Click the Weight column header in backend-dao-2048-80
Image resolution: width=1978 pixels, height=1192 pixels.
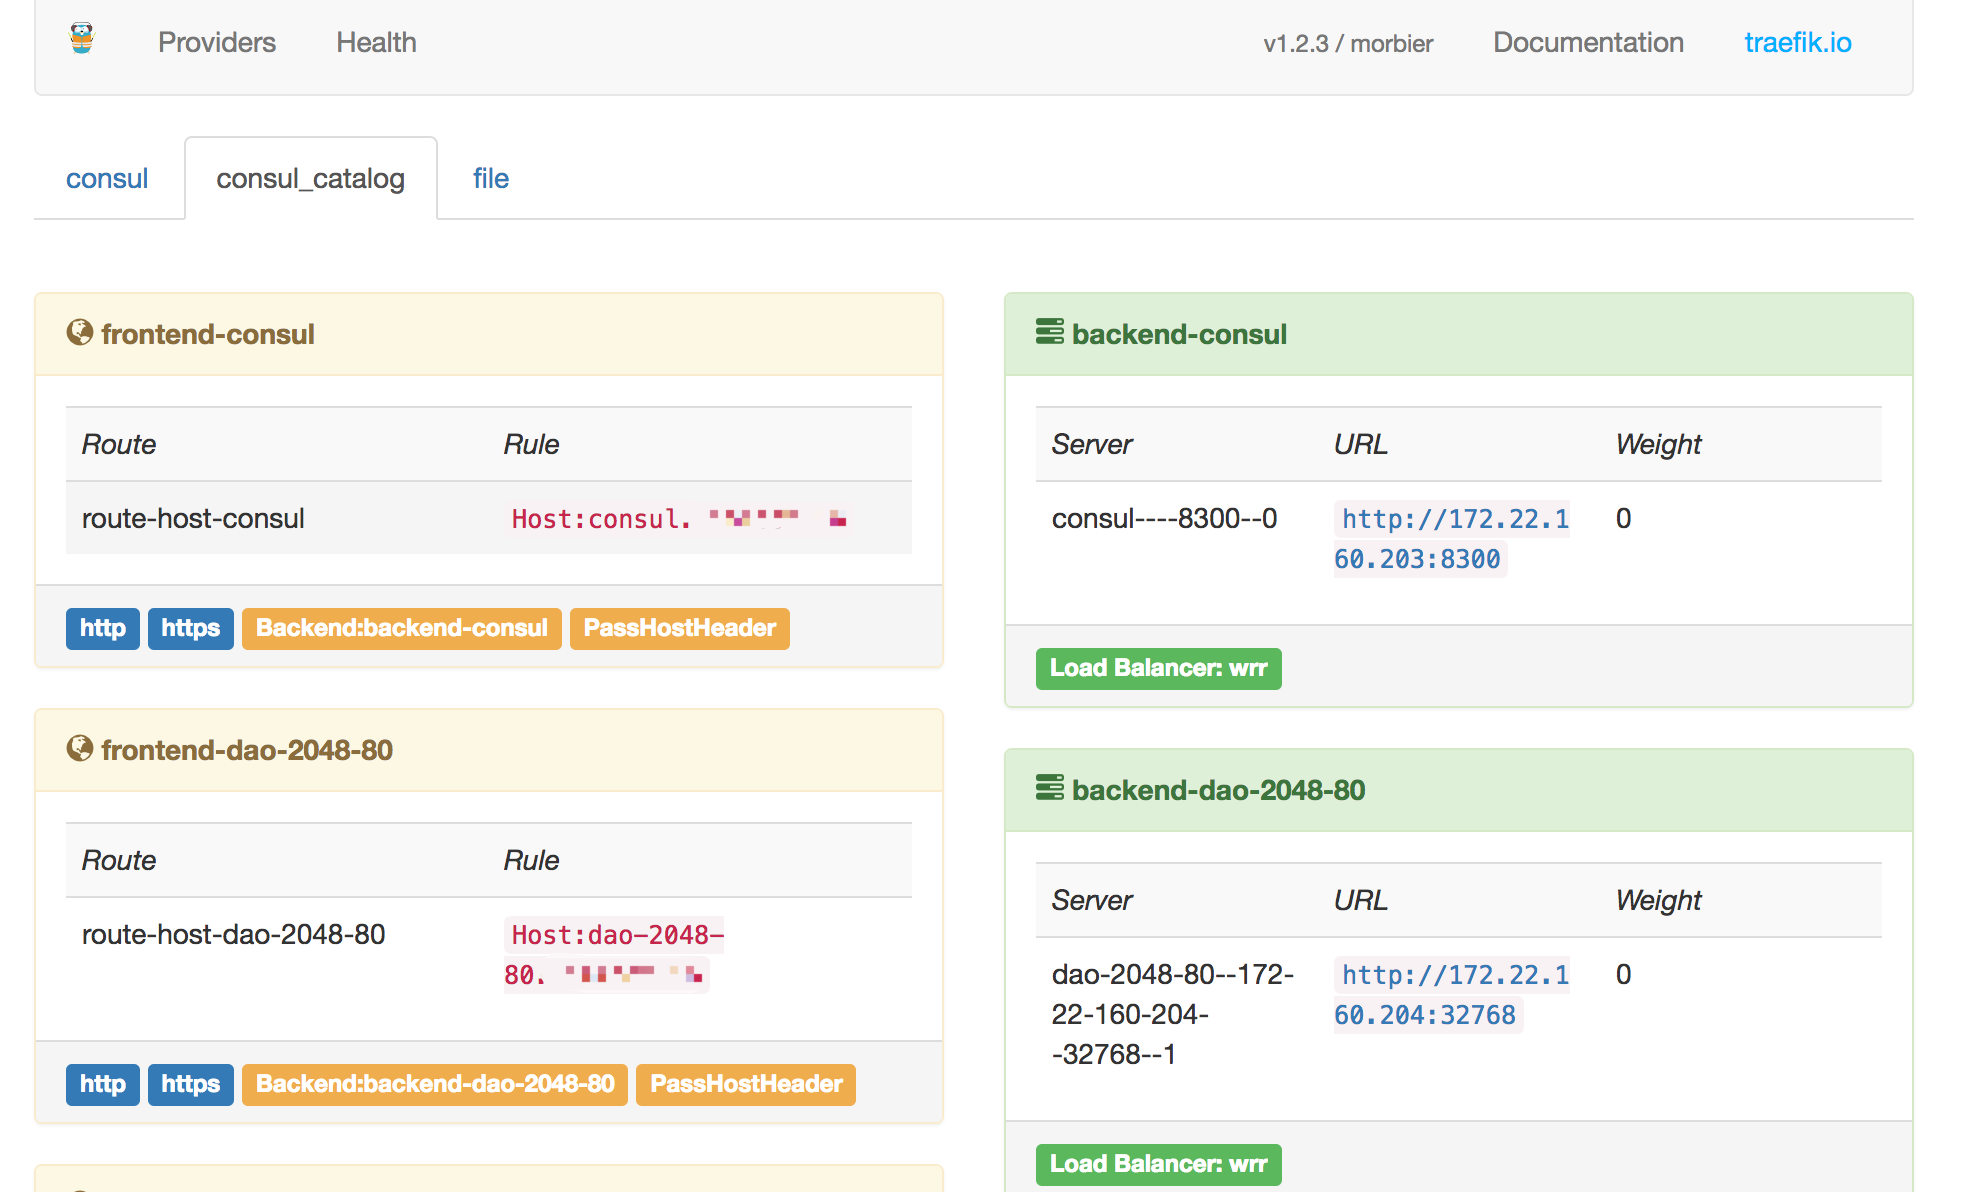1658,900
